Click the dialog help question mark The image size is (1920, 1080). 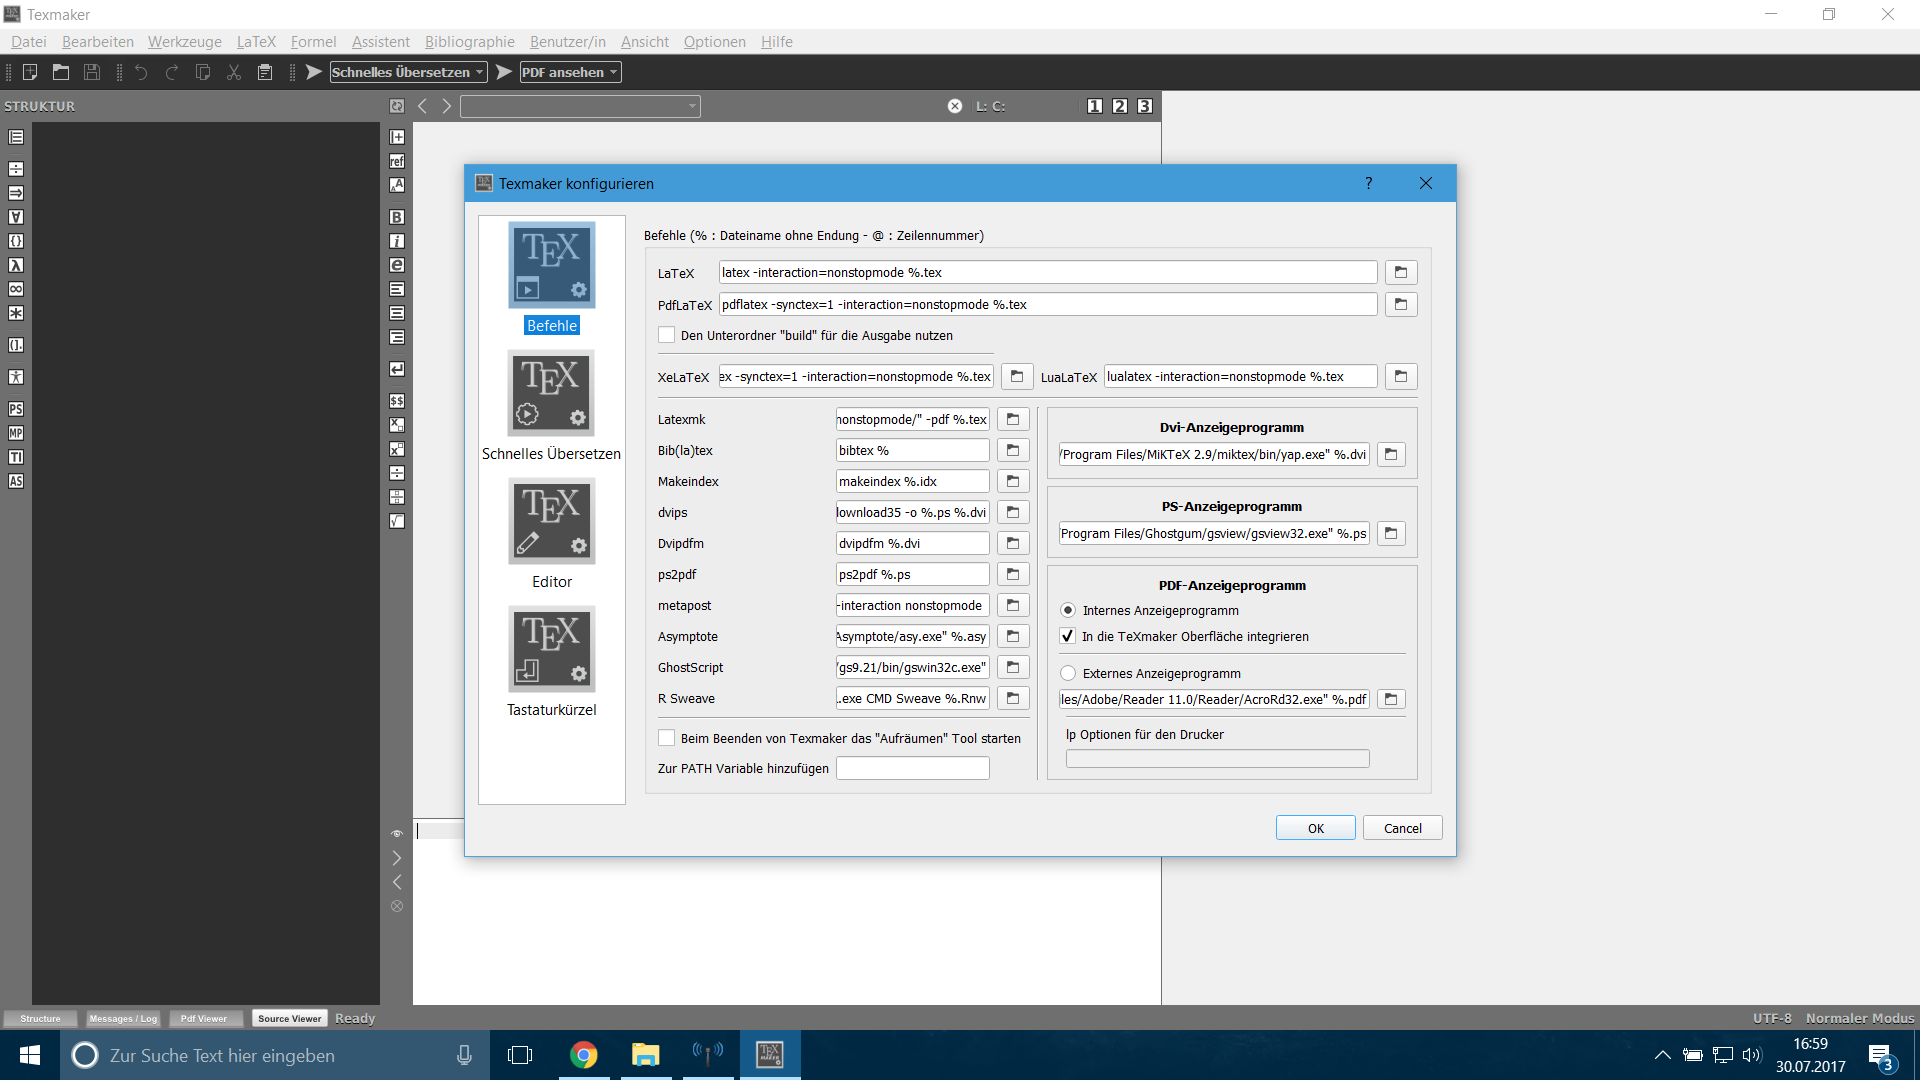click(x=1369, y=183)
